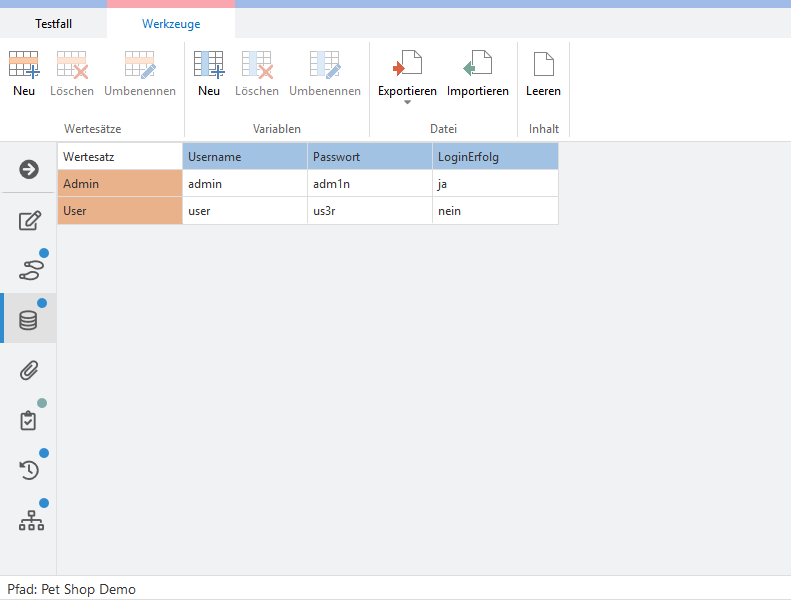Switch to the Testfall tab
This screenshot has height=600, width=791.
click(x=54, y=24)
